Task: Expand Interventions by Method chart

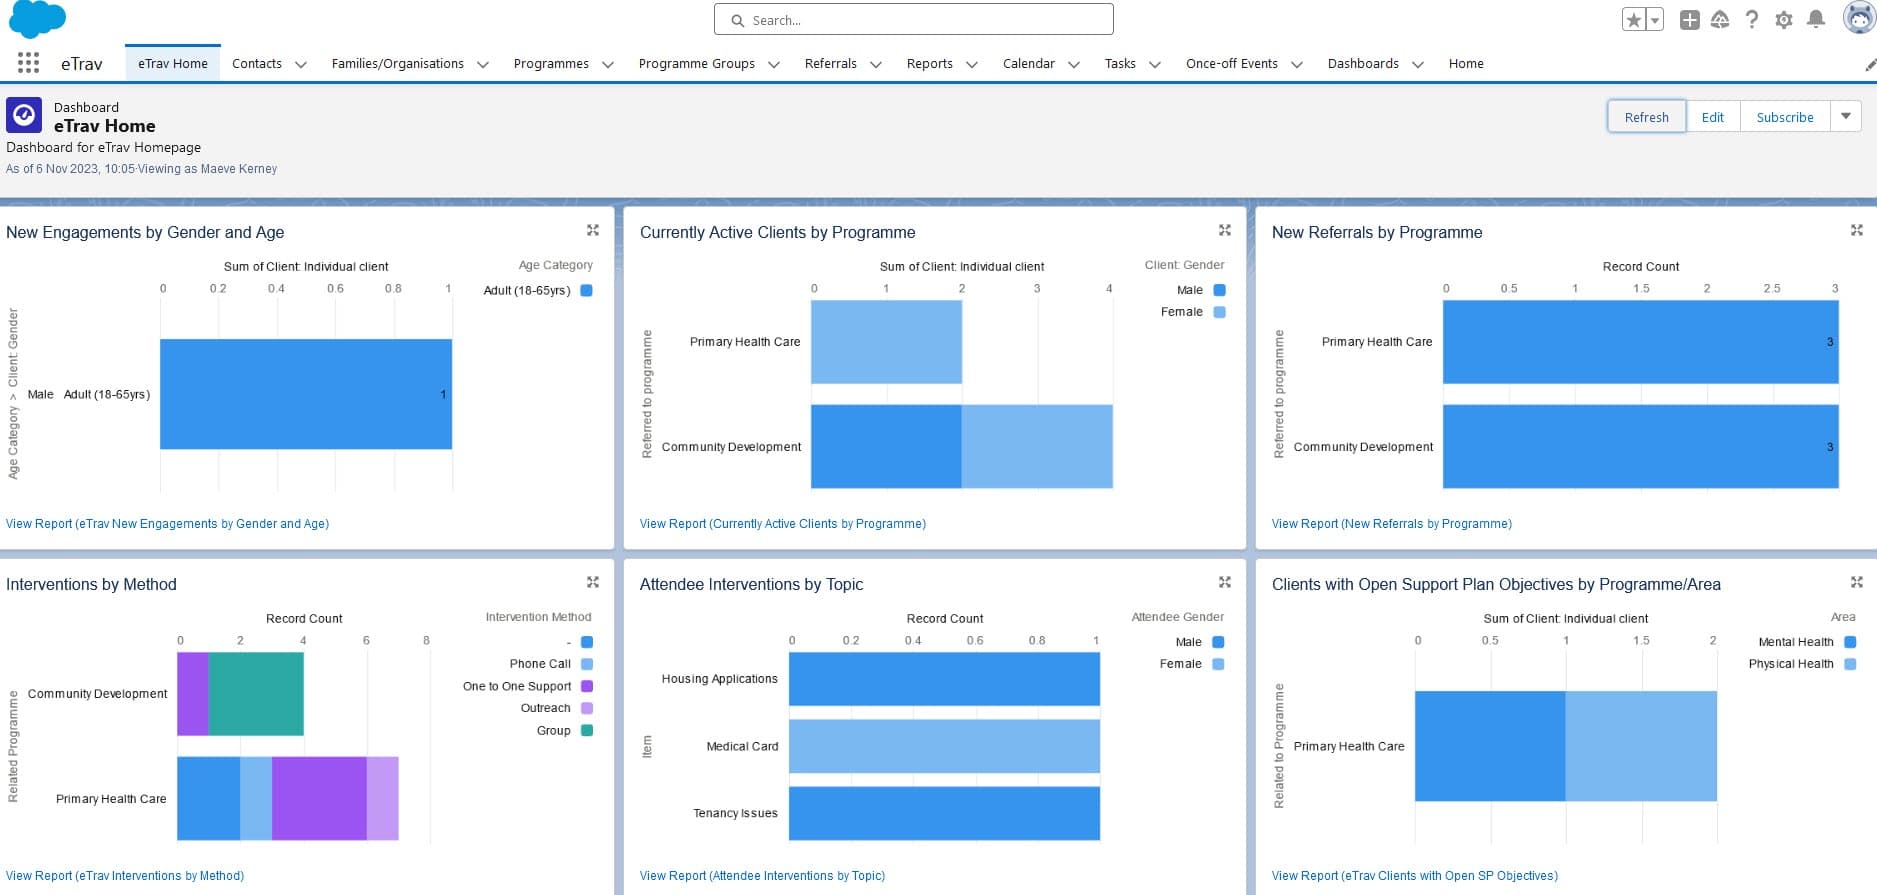Action: (x=593, y=582)
